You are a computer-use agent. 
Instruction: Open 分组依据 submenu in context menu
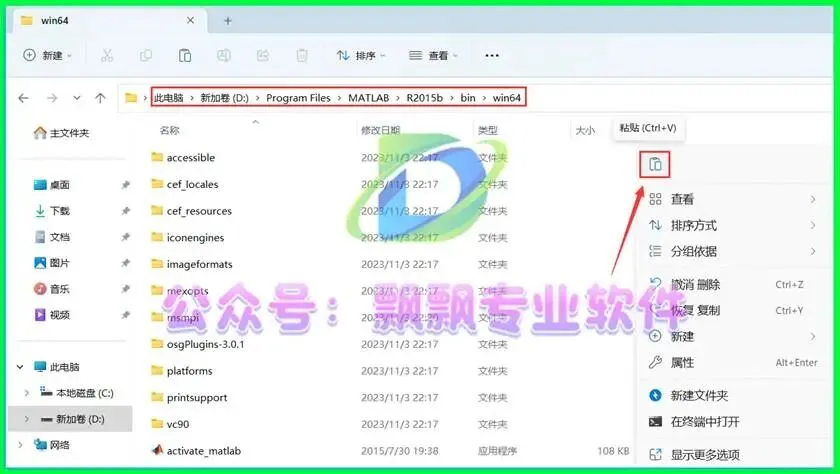(x=733, y=251)
